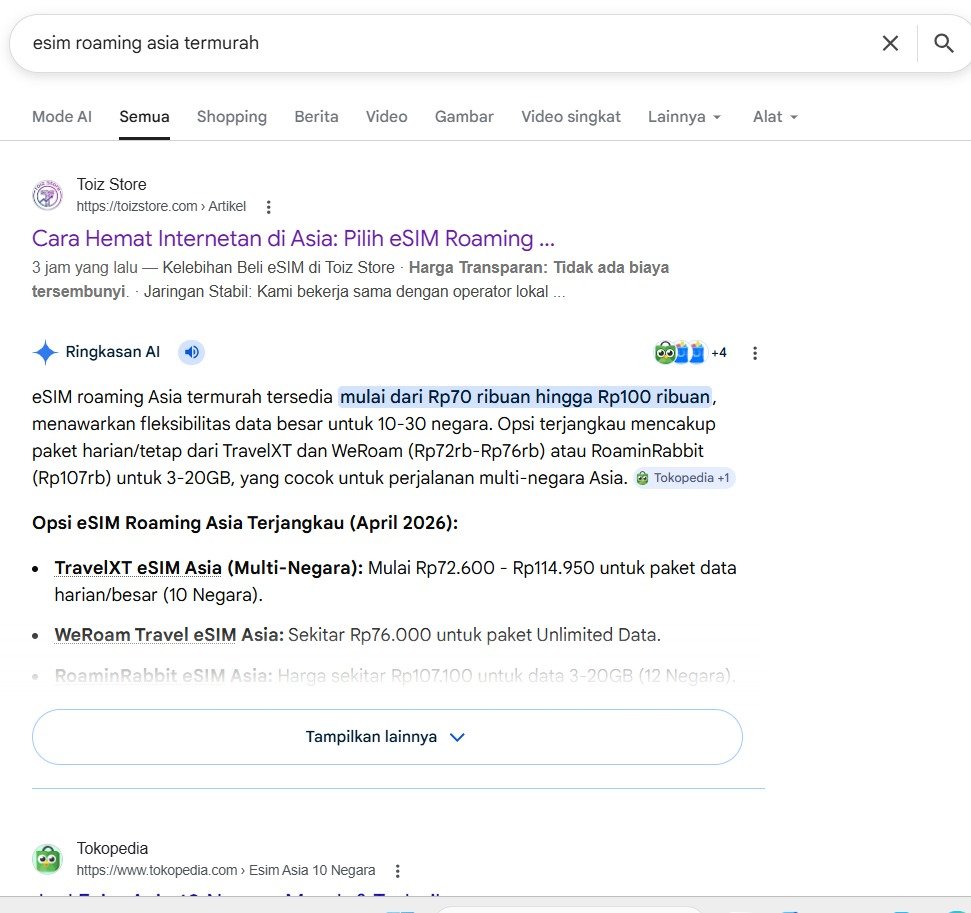Select the Semua tab
This screenshot has height=913, width=971.
pyautogui.click(x=144, y=116)
